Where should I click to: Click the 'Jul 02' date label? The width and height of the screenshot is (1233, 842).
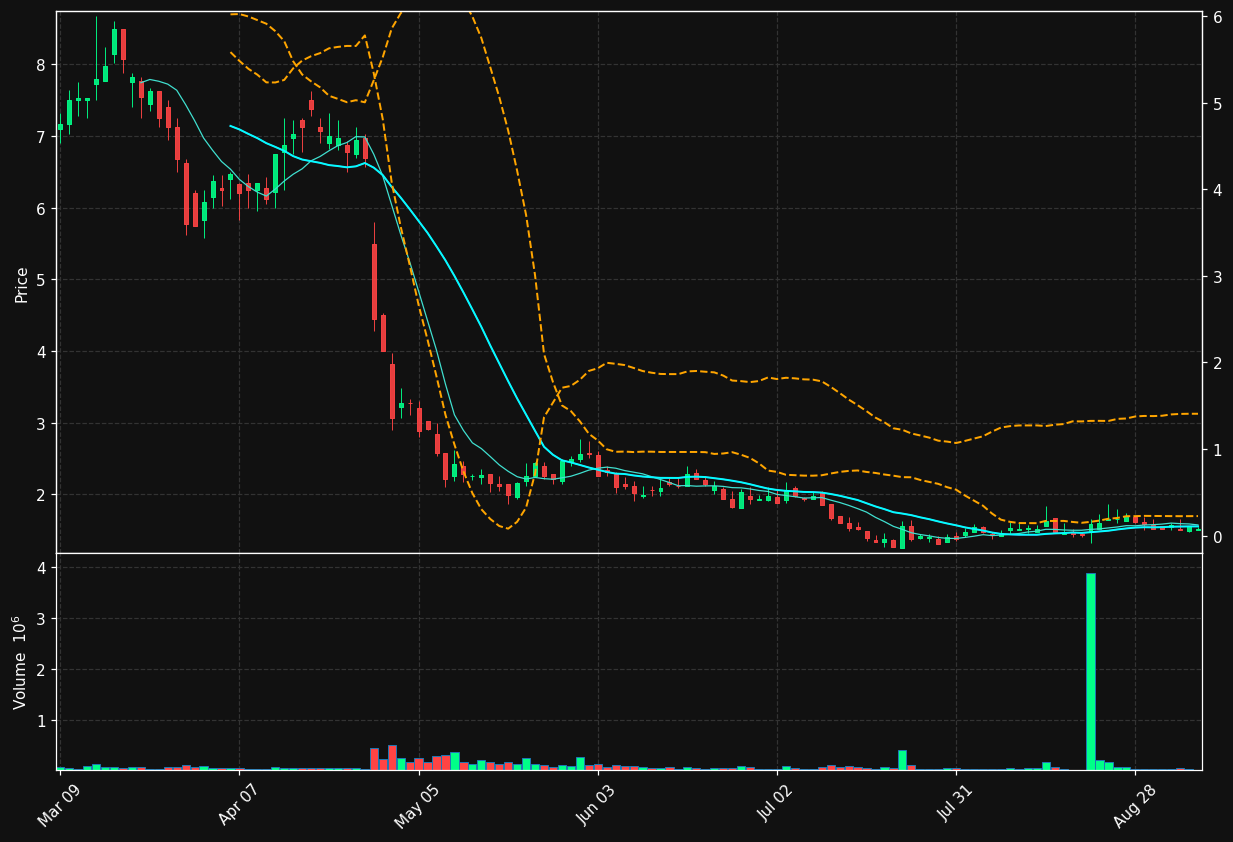775,805
